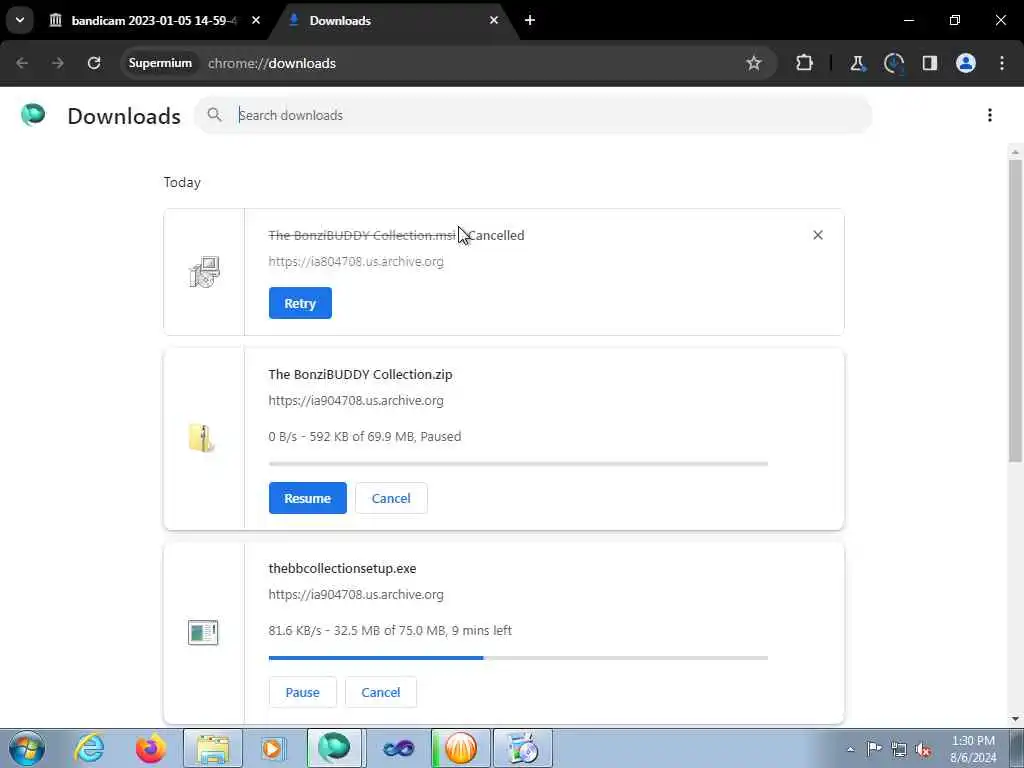Click the scrollbar down arrow
Viewport: 1024px width, 768px height.
point(1016,718)
